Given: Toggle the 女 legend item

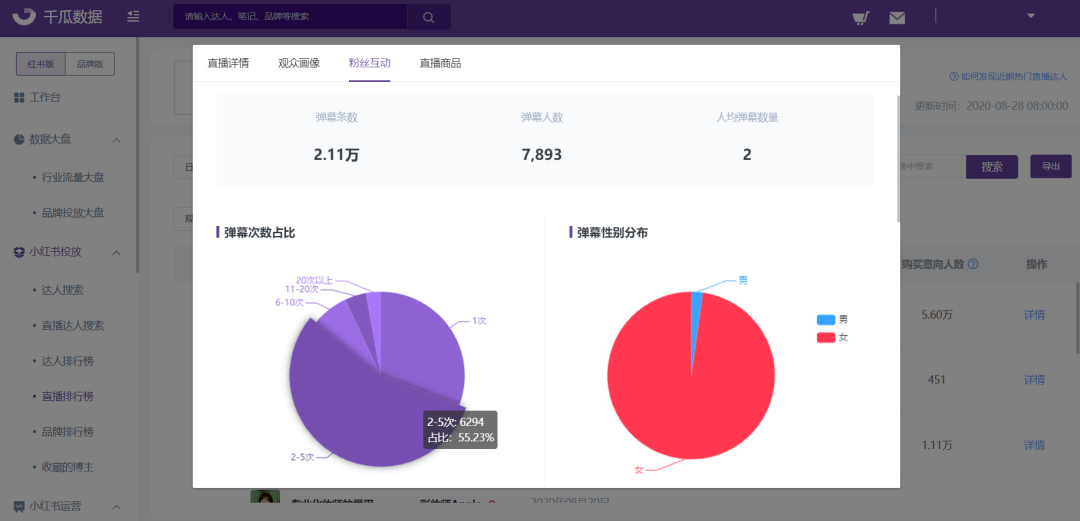Looking at the screenshot, I should click(832, 338).
